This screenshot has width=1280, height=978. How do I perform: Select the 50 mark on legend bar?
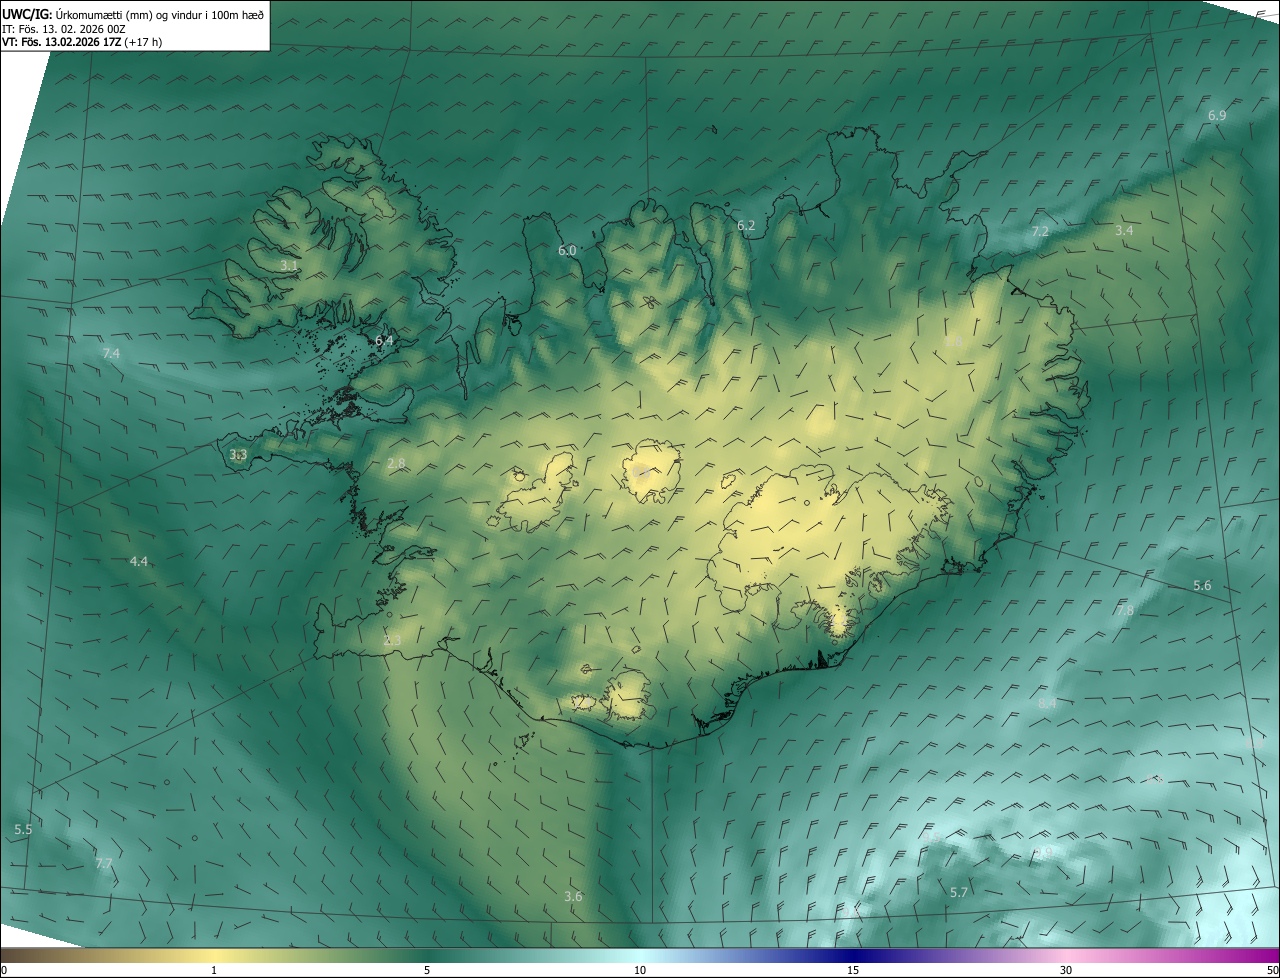tap(1272, 970)
